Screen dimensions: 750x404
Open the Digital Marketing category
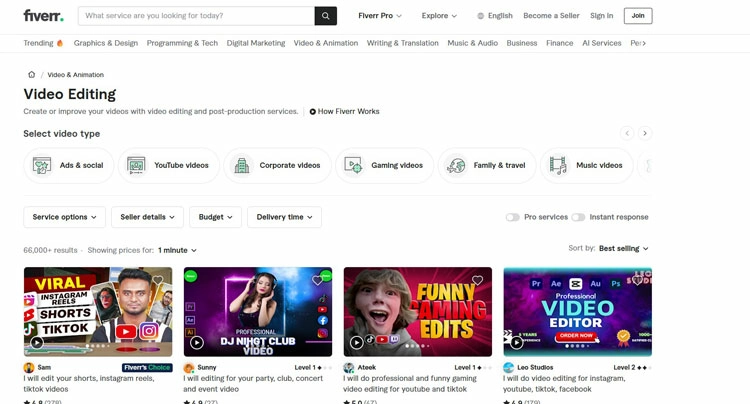click(x=256, y=43)
